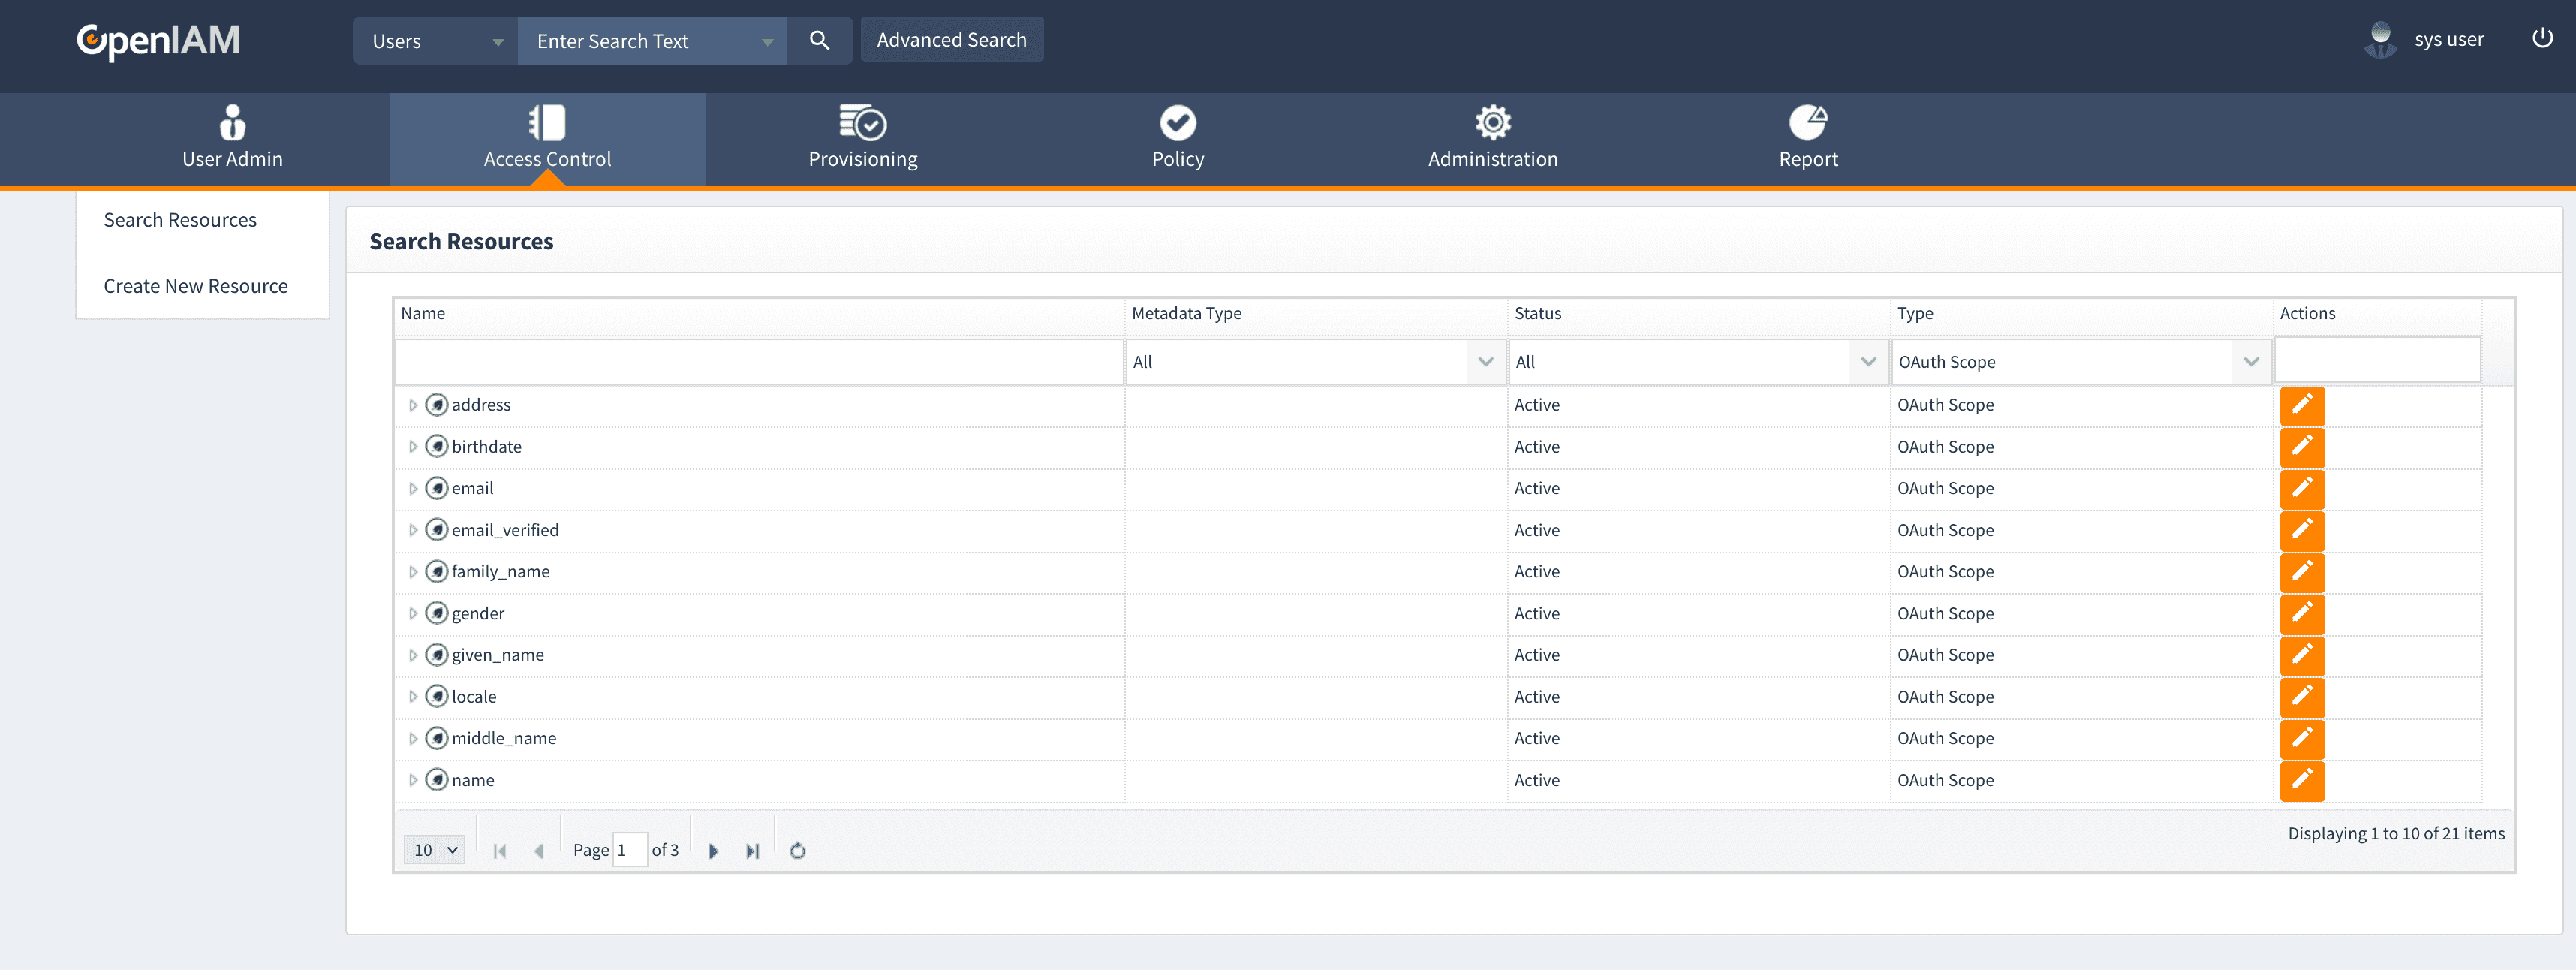Open the Administration menu tab
The height and width of the screenshot is (970, 2576).
coord(1492,138)
